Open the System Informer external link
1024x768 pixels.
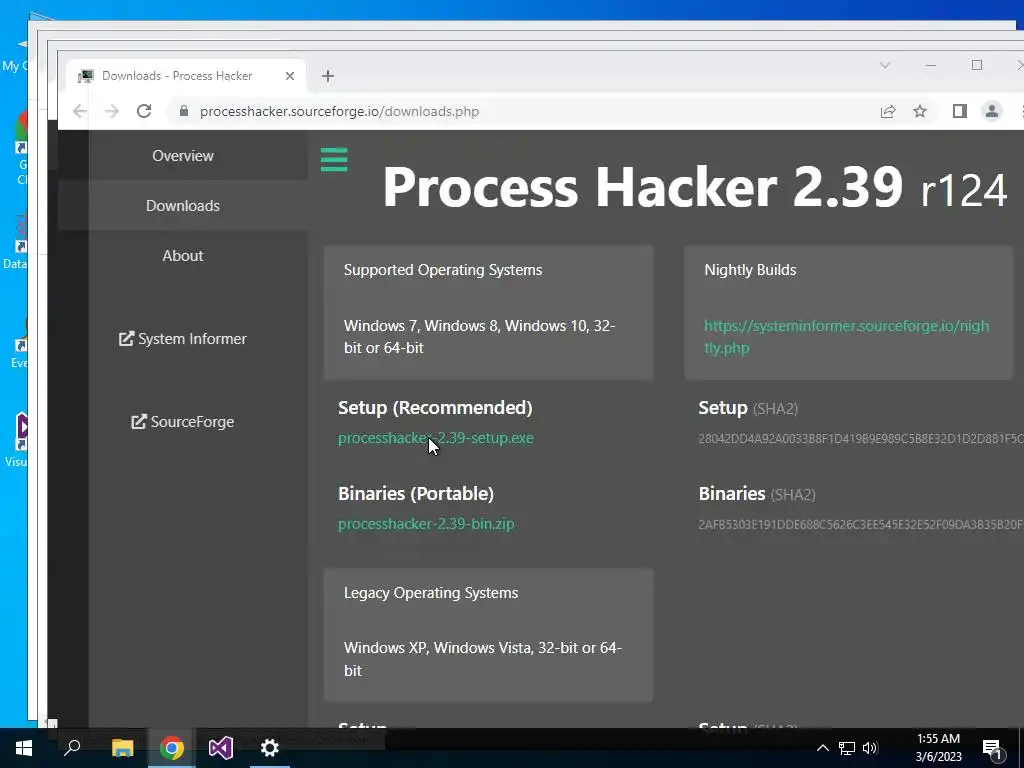[183, 339]
